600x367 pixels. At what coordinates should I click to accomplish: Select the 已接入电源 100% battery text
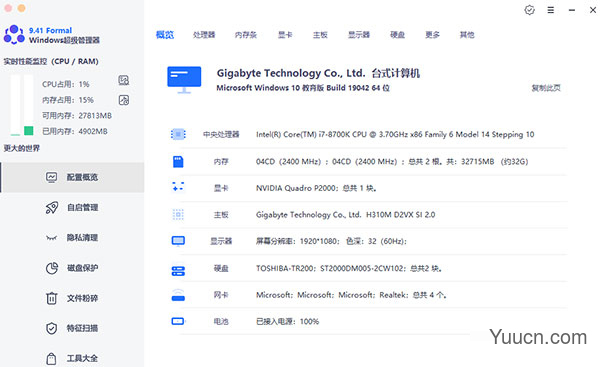pyautogui.click(x=287, y=321)
